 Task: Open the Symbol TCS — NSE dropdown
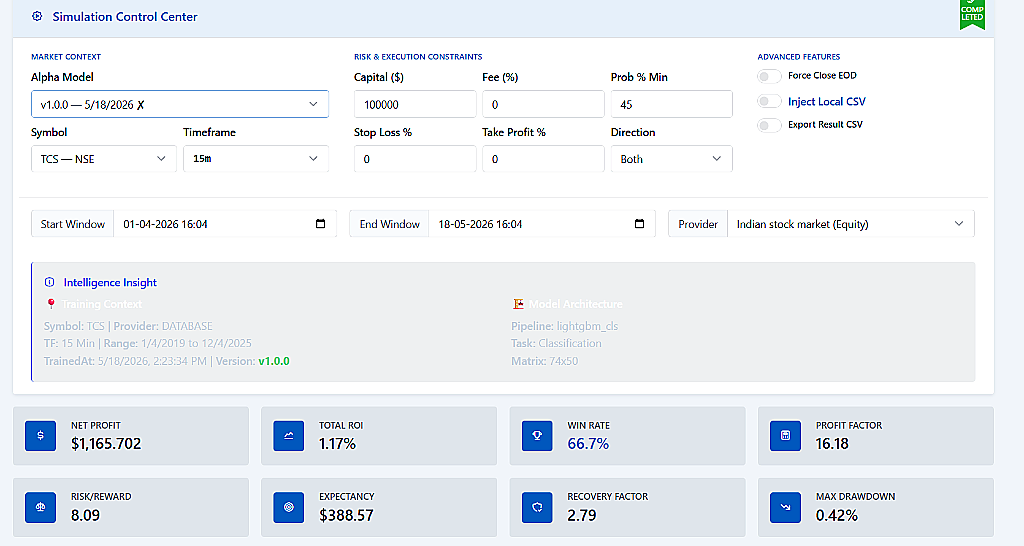tap(104, 159)
